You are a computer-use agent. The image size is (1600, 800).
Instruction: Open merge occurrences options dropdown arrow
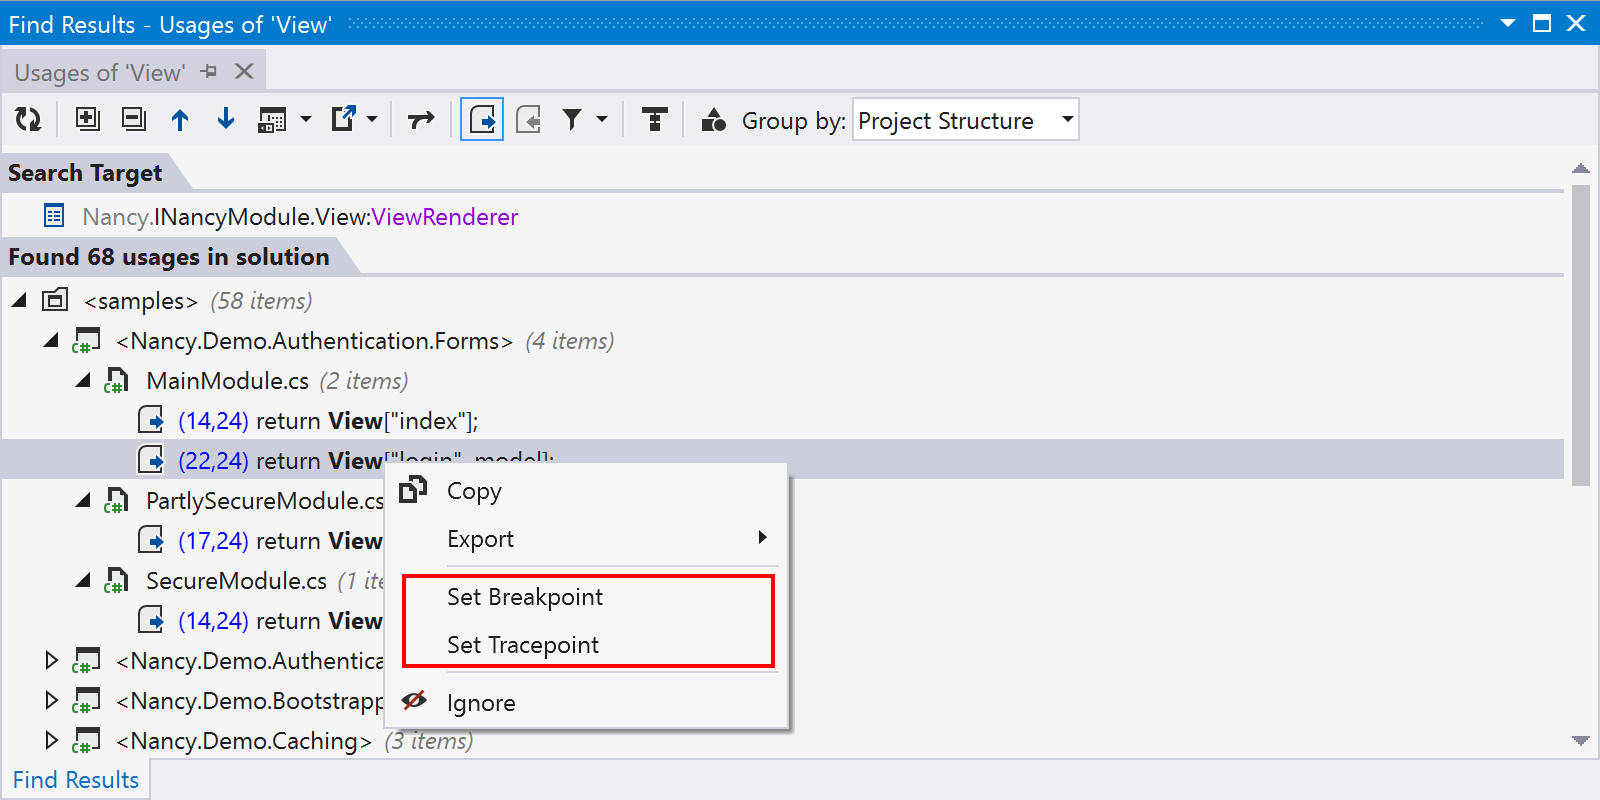[306, 120]
